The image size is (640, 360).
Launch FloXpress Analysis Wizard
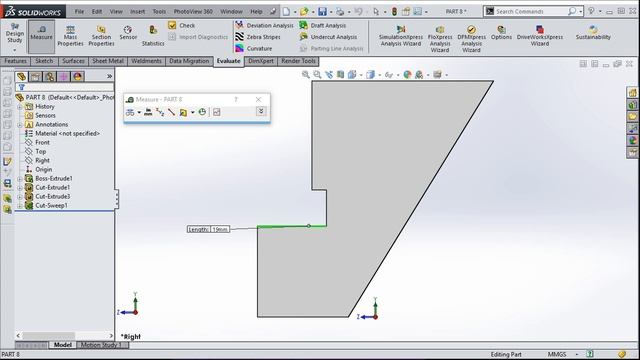[440, 39]
